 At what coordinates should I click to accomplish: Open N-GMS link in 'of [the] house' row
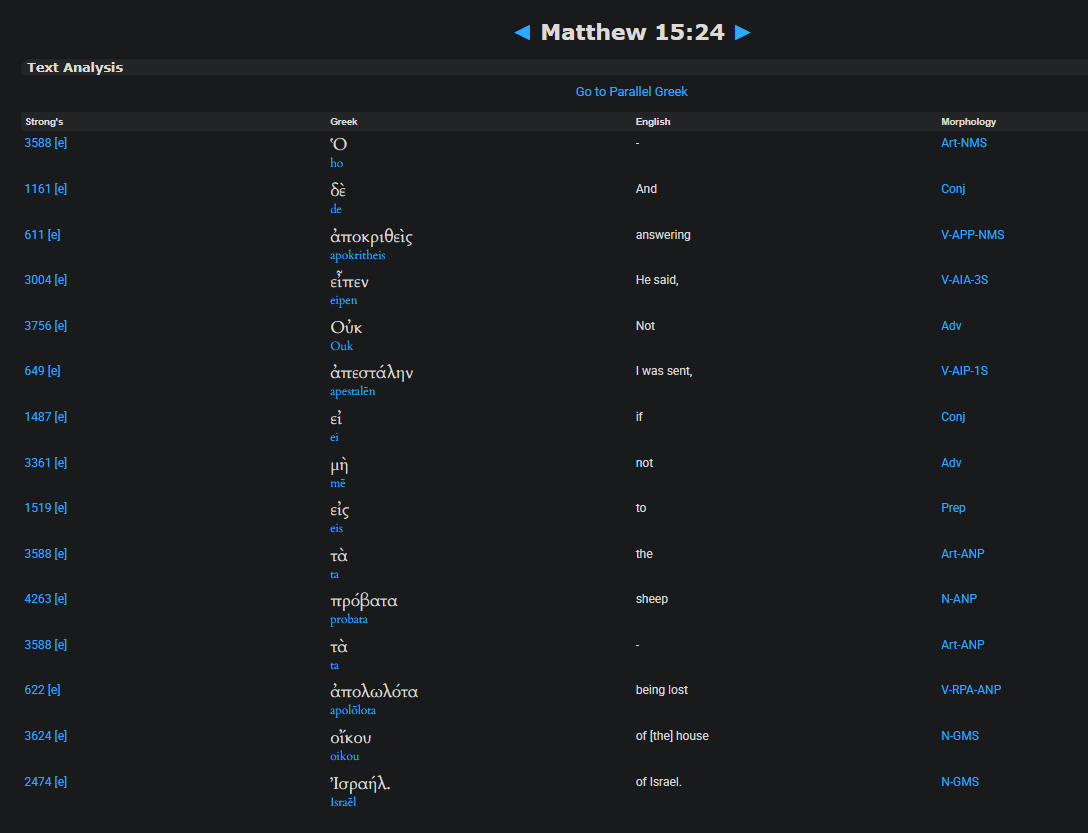click(x=960, y=735)
